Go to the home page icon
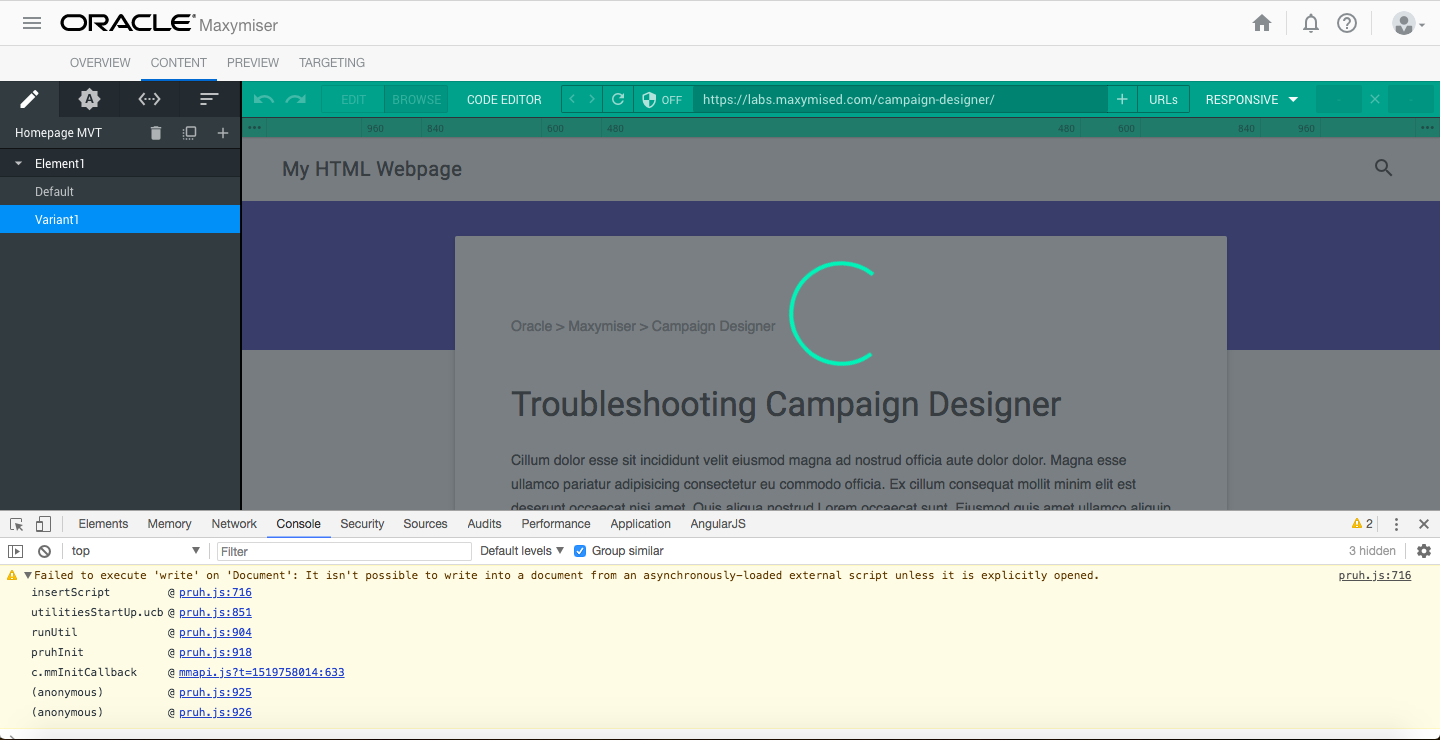 point(1262,23)
